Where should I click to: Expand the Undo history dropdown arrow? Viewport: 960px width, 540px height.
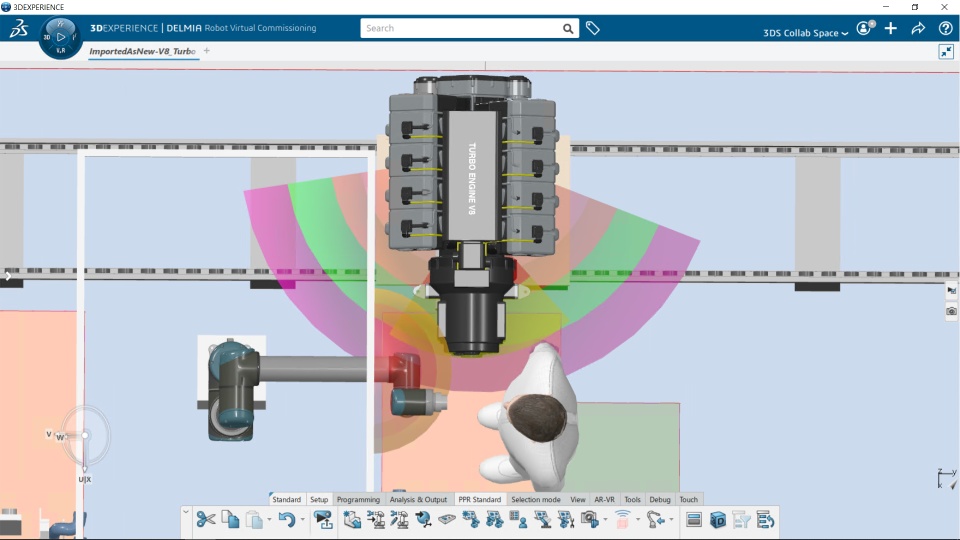(x=302, y=520)
